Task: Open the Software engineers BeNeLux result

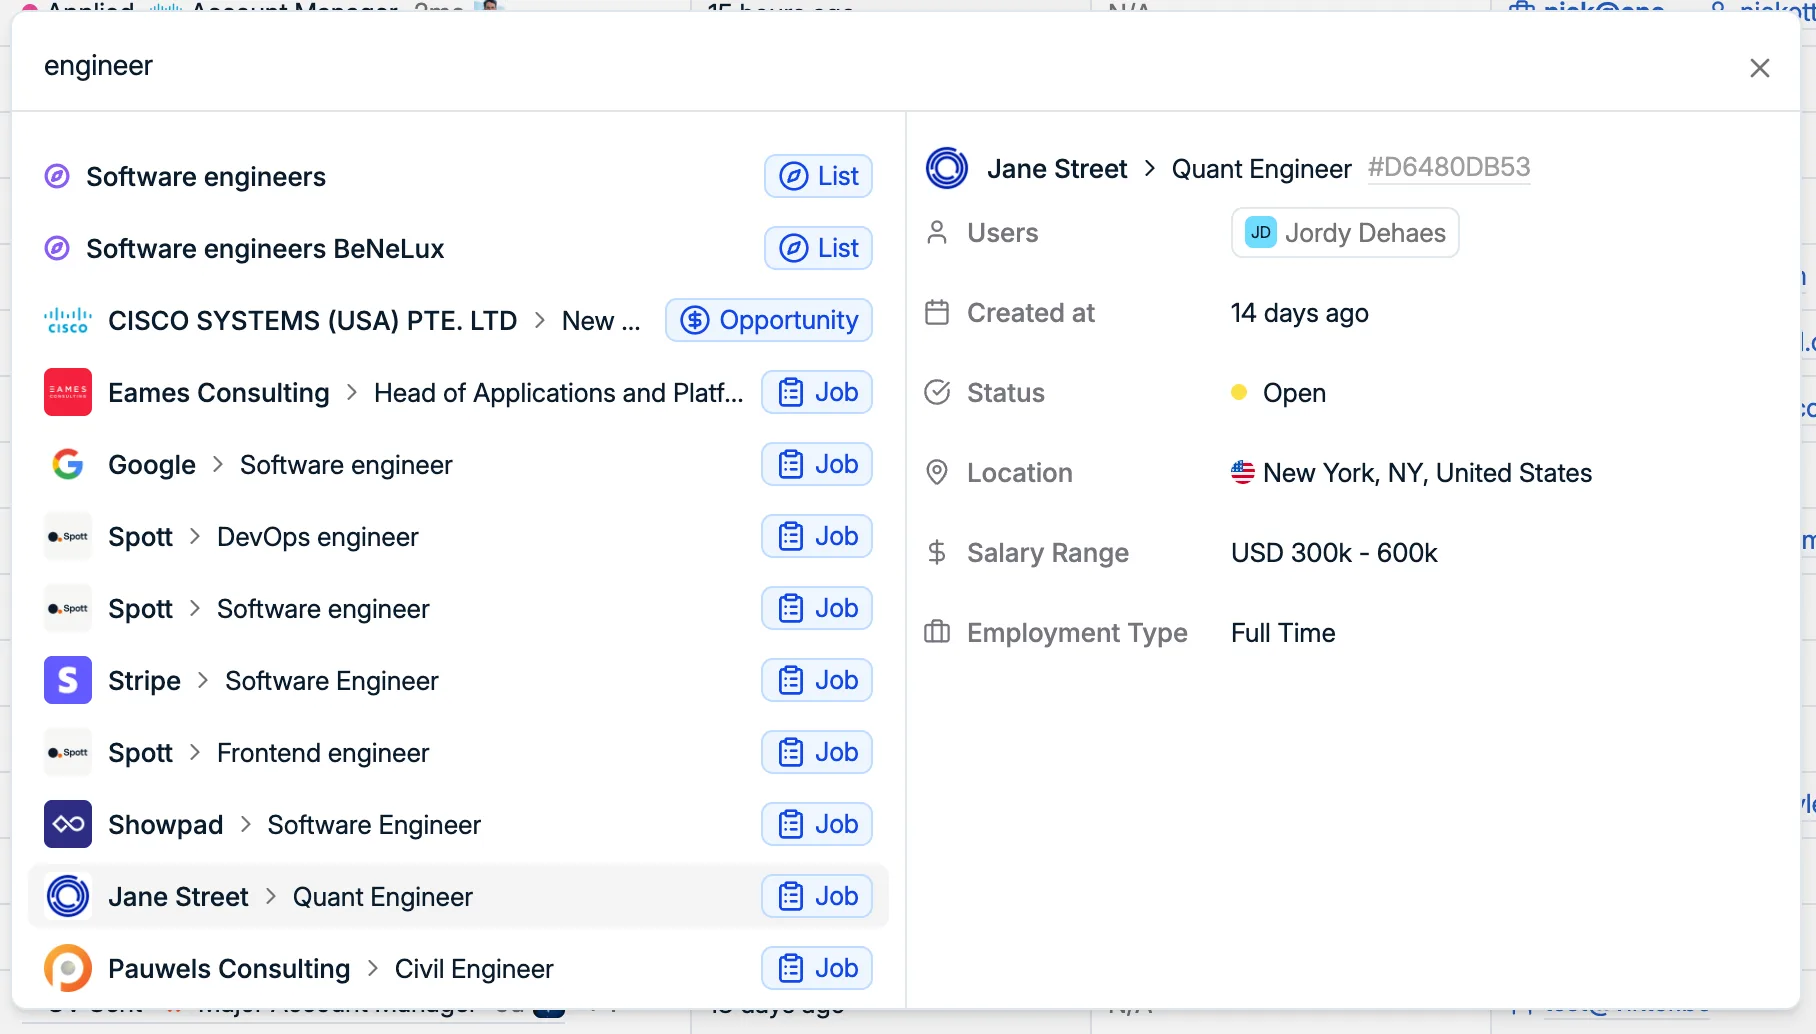Action: click(x=458, y=249)
